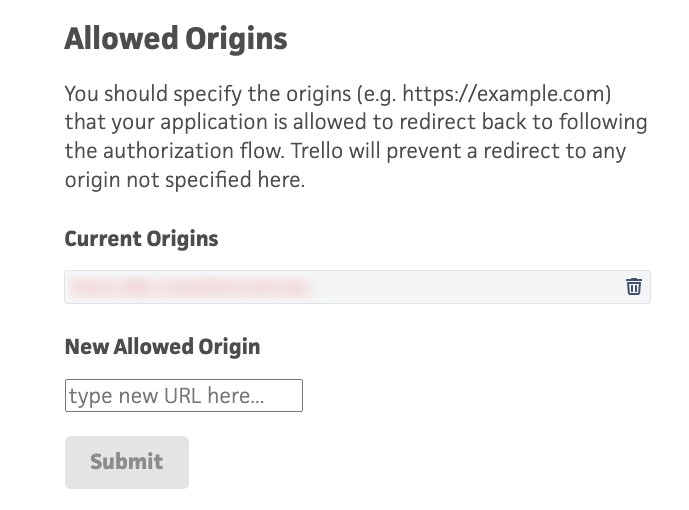Viewport: 689px width, 510px height.
Task: Delete the current origin with trash icon
Action: (634, 287)
